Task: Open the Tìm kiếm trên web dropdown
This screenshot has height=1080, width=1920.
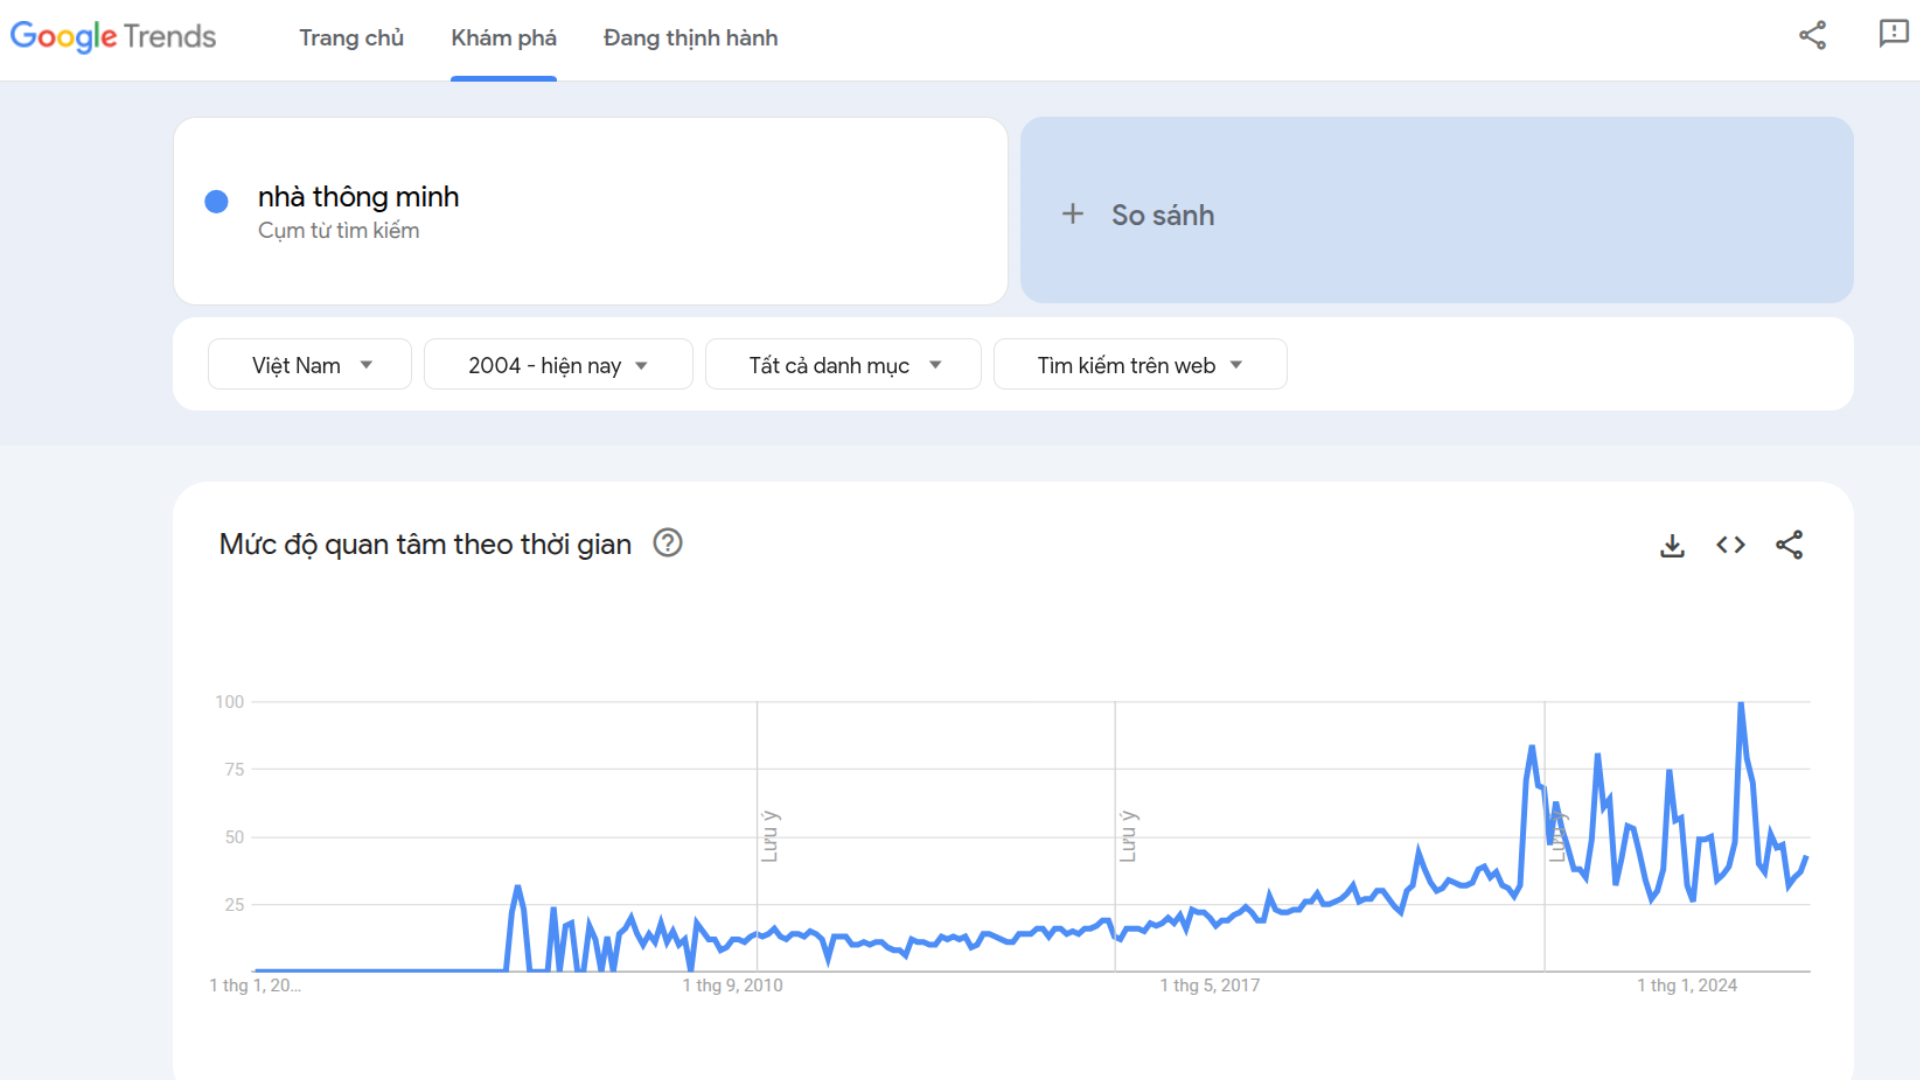Action: [1140, 365]
